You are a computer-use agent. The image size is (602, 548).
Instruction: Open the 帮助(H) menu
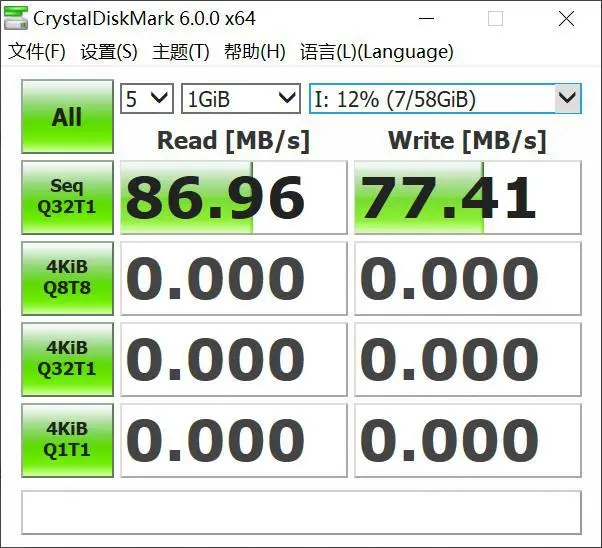point(255,51)
